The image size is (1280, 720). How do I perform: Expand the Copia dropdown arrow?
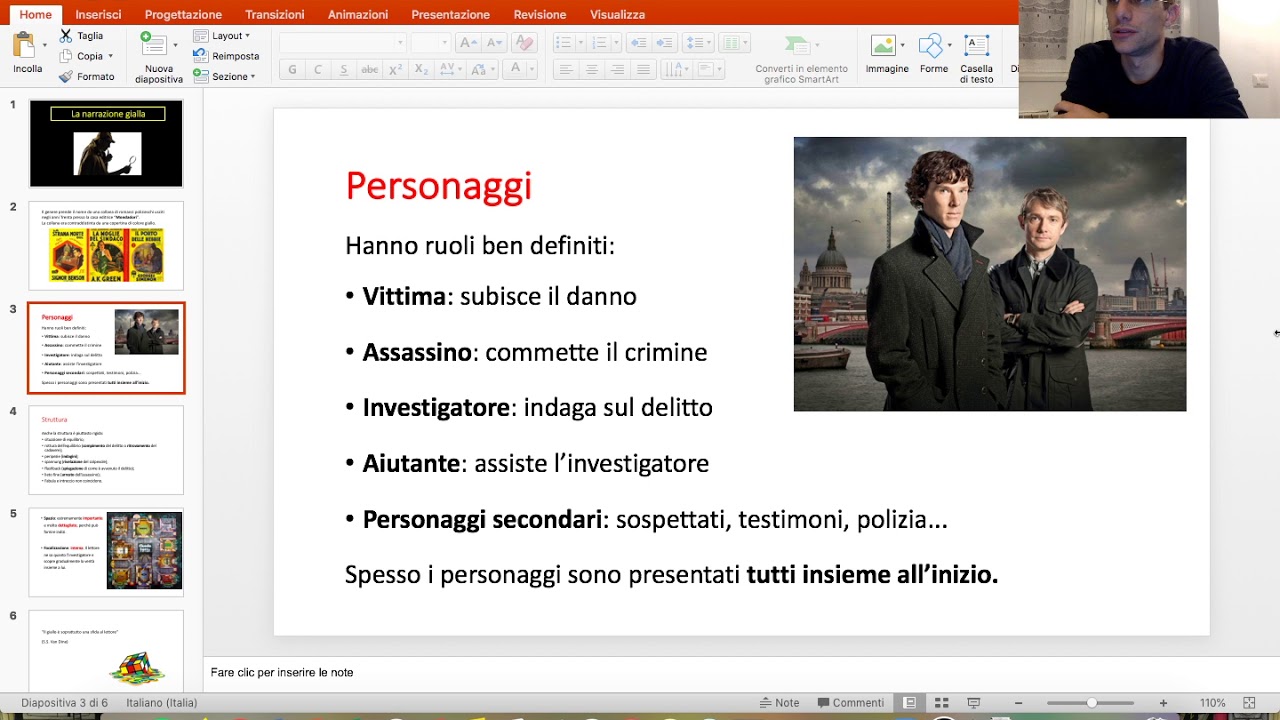(110, 56)
